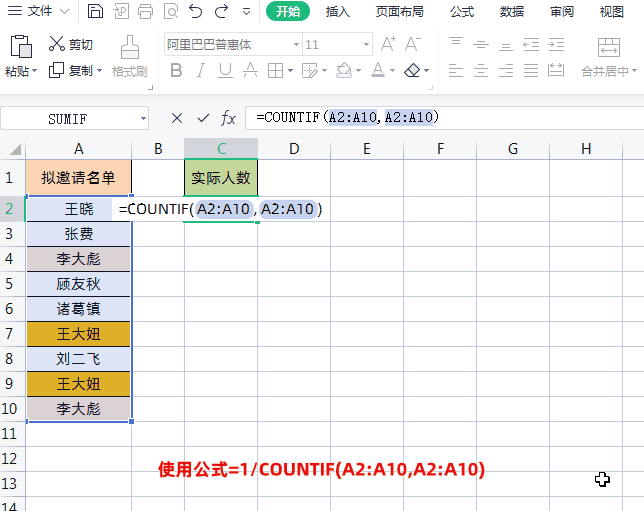Click the Merge and Center icon
Screen dimensions: 644x511
tap(609, 47)
